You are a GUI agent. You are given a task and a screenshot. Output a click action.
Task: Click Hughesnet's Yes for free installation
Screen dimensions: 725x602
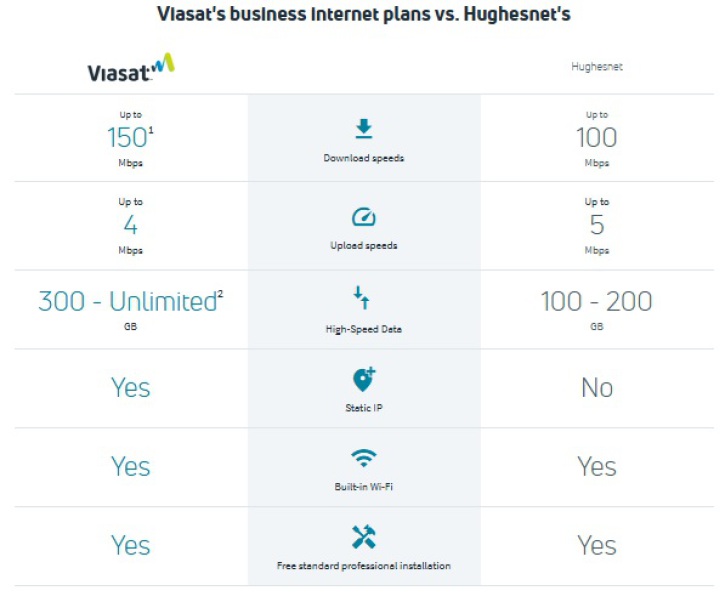coord(597,545)
